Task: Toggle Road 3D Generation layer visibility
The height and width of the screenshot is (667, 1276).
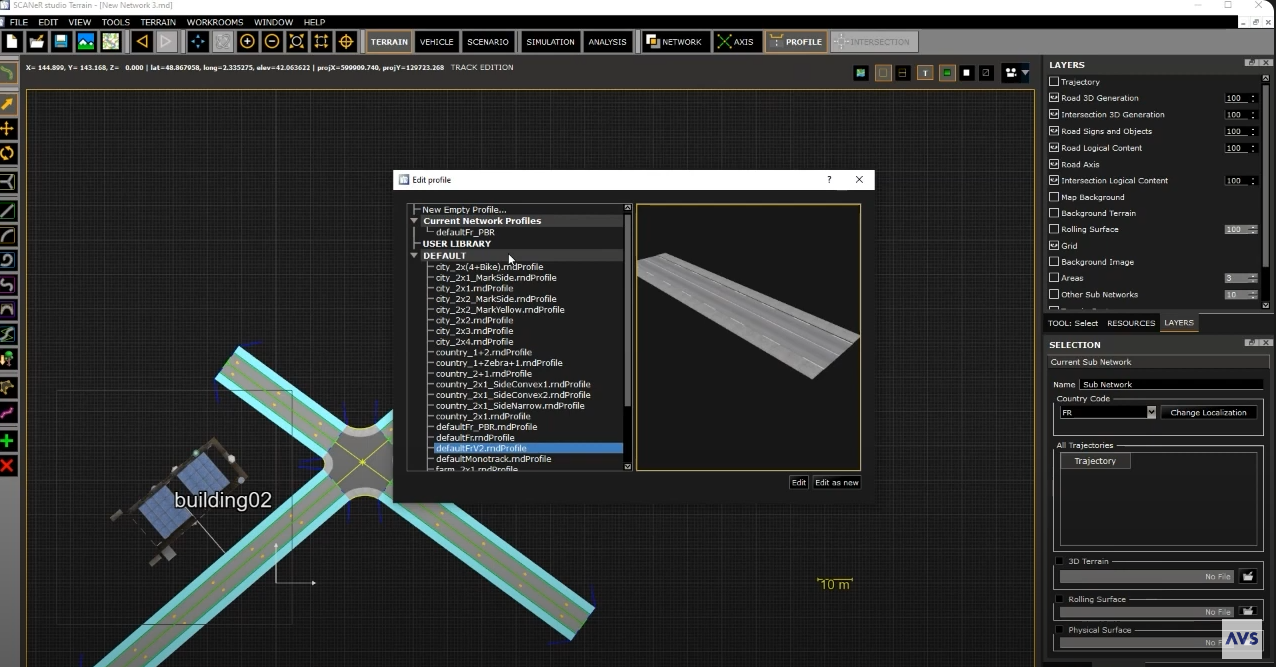Action: [1054, 98]
